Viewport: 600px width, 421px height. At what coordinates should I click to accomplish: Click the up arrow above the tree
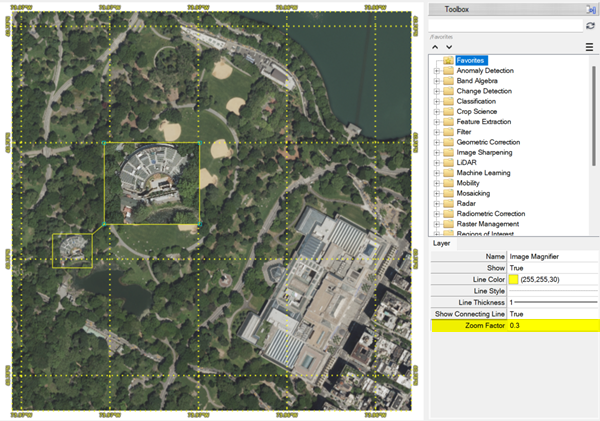click(x=436, y=47)
